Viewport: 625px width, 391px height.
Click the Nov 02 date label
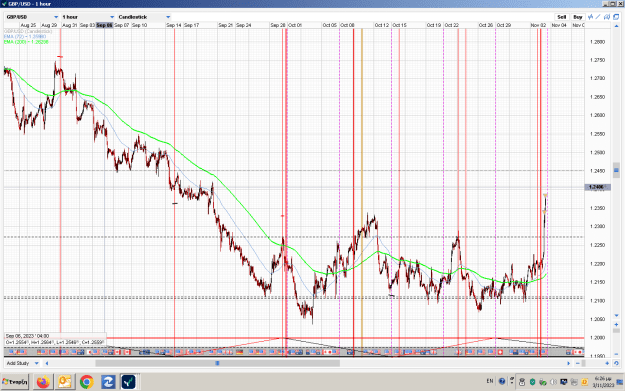tap(538, 25)
